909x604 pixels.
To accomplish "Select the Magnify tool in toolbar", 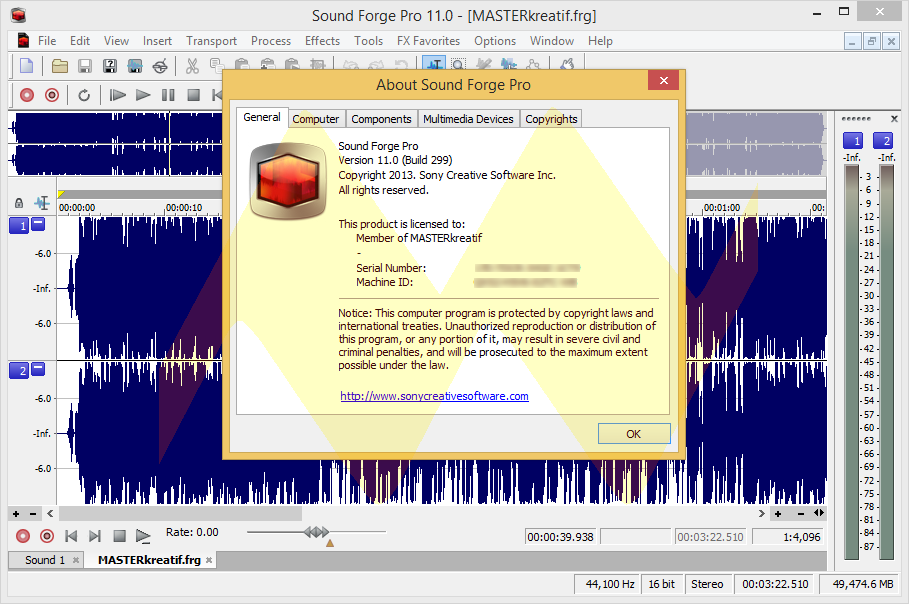I will (x=459, y=64).
